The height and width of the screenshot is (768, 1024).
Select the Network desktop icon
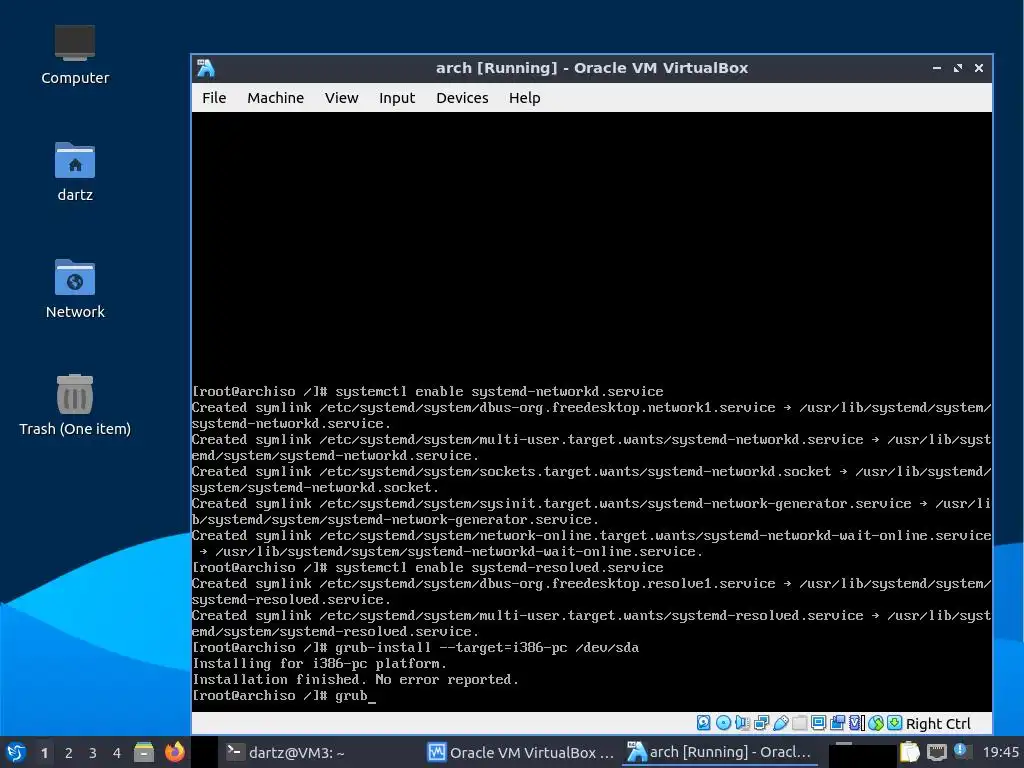click(x=74, y=289)
